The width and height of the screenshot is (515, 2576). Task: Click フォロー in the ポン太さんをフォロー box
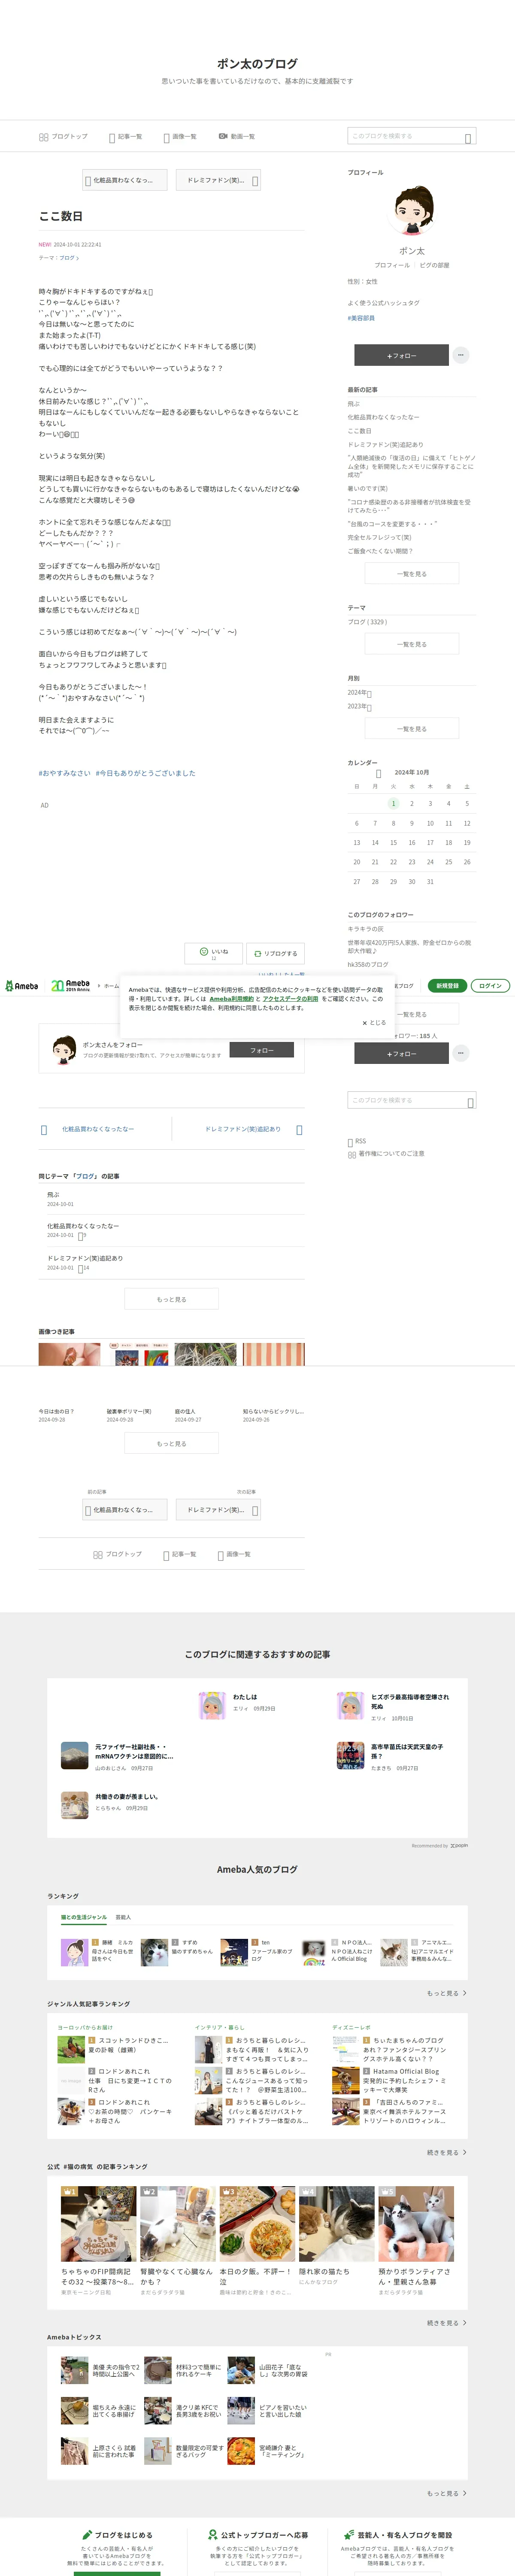coord(262,1050)
